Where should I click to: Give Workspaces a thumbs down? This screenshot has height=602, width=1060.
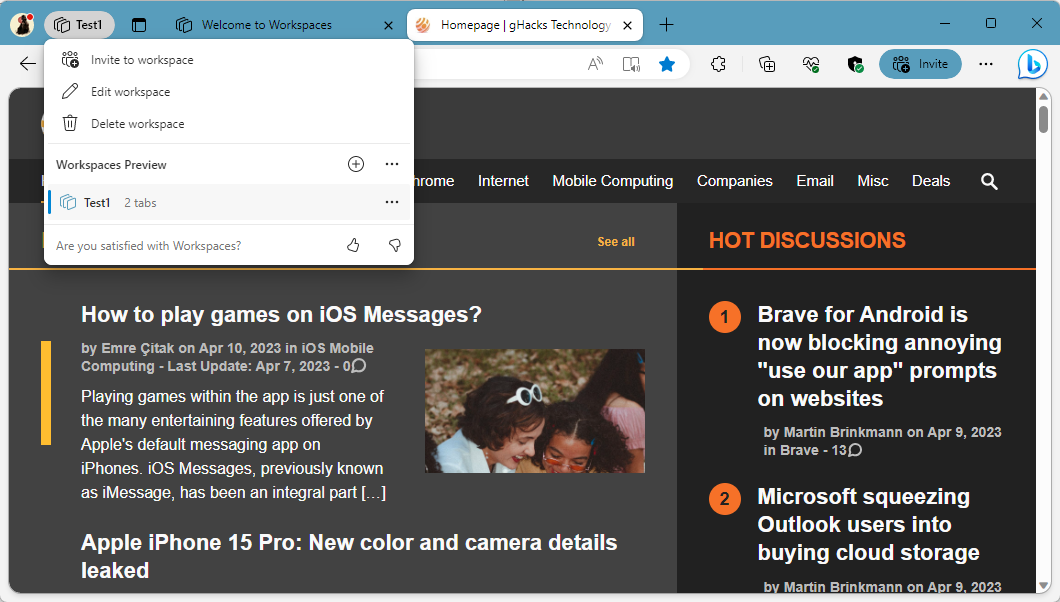tap(394, 244)
